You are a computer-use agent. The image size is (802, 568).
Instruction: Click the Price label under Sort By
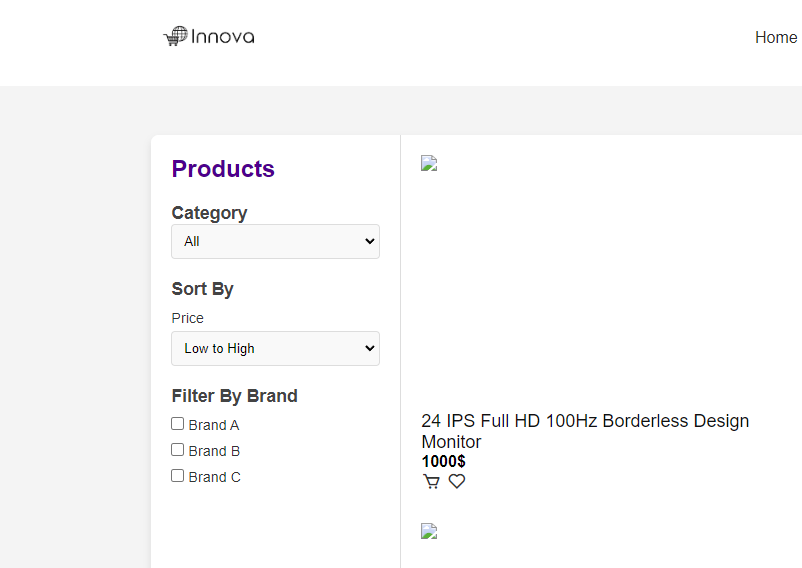[x=187, y=318]
